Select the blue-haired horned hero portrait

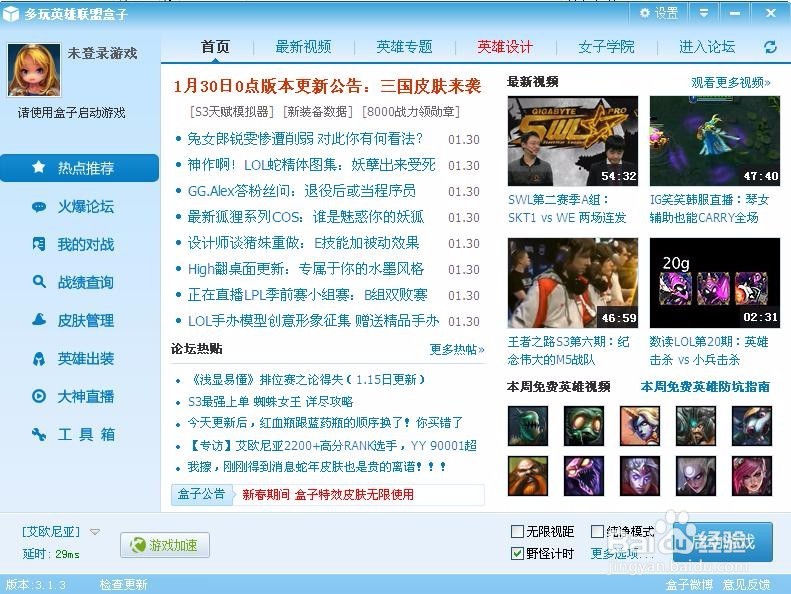pyautogui.click(x=640, y=426)
